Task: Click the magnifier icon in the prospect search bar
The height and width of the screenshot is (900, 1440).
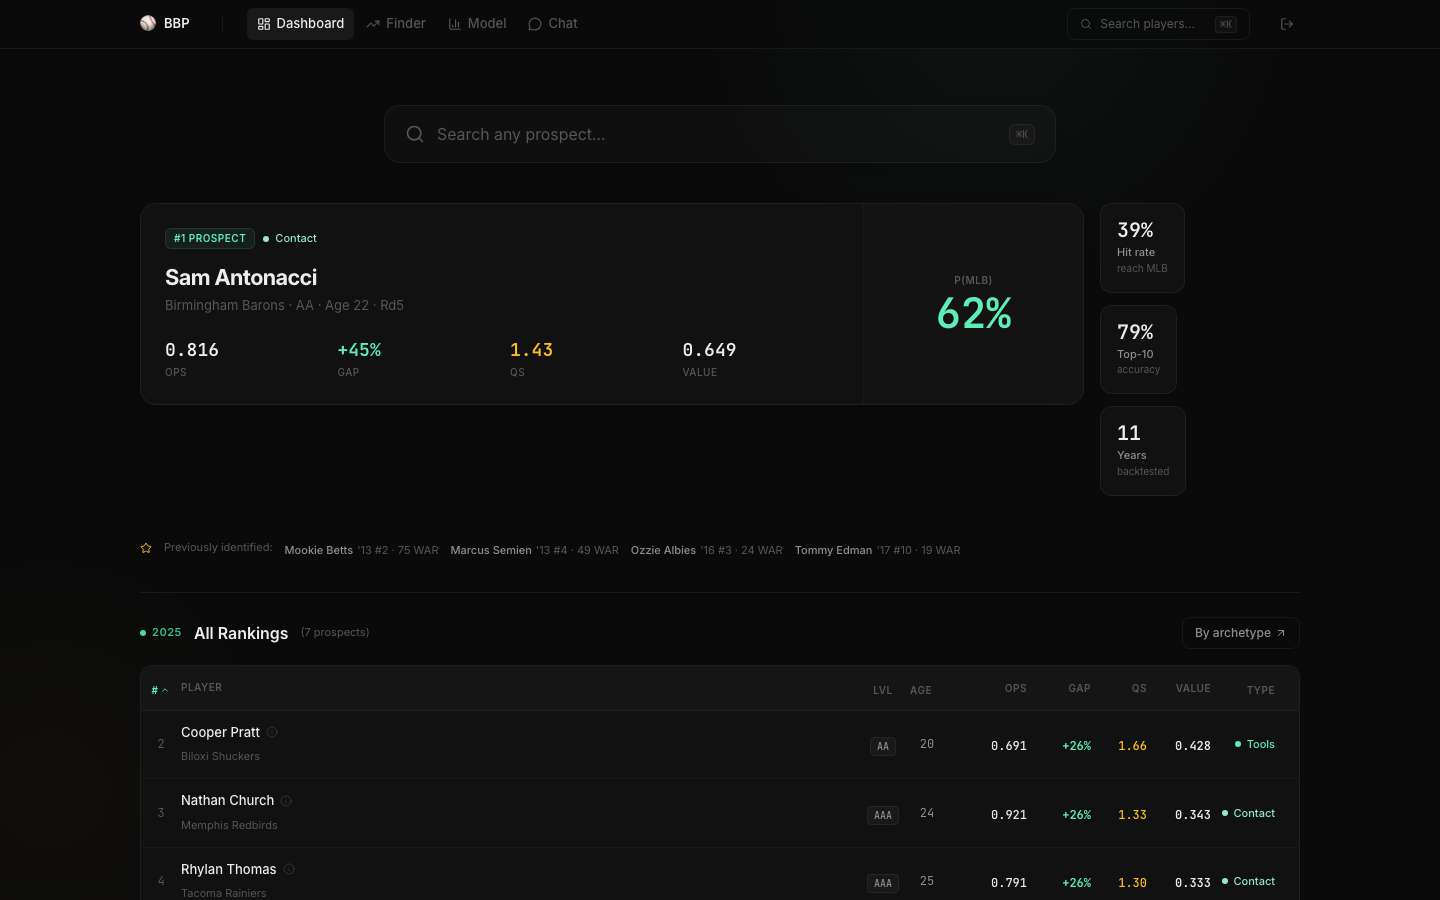Action: pos(415,134)
